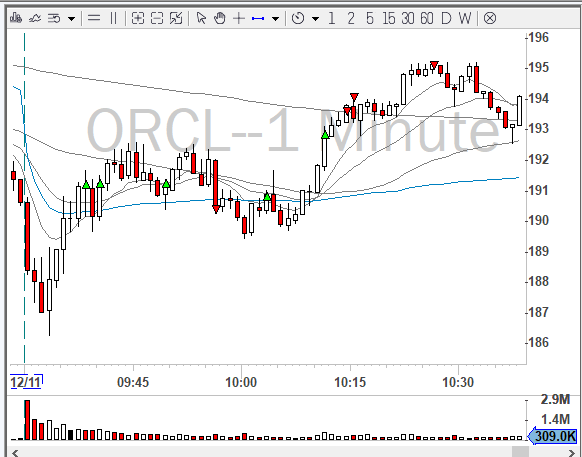This screenshot has width=582, height=457.
Task: Click the horizontal scrollbar right arrow
Action: click(x=572, y=453)
